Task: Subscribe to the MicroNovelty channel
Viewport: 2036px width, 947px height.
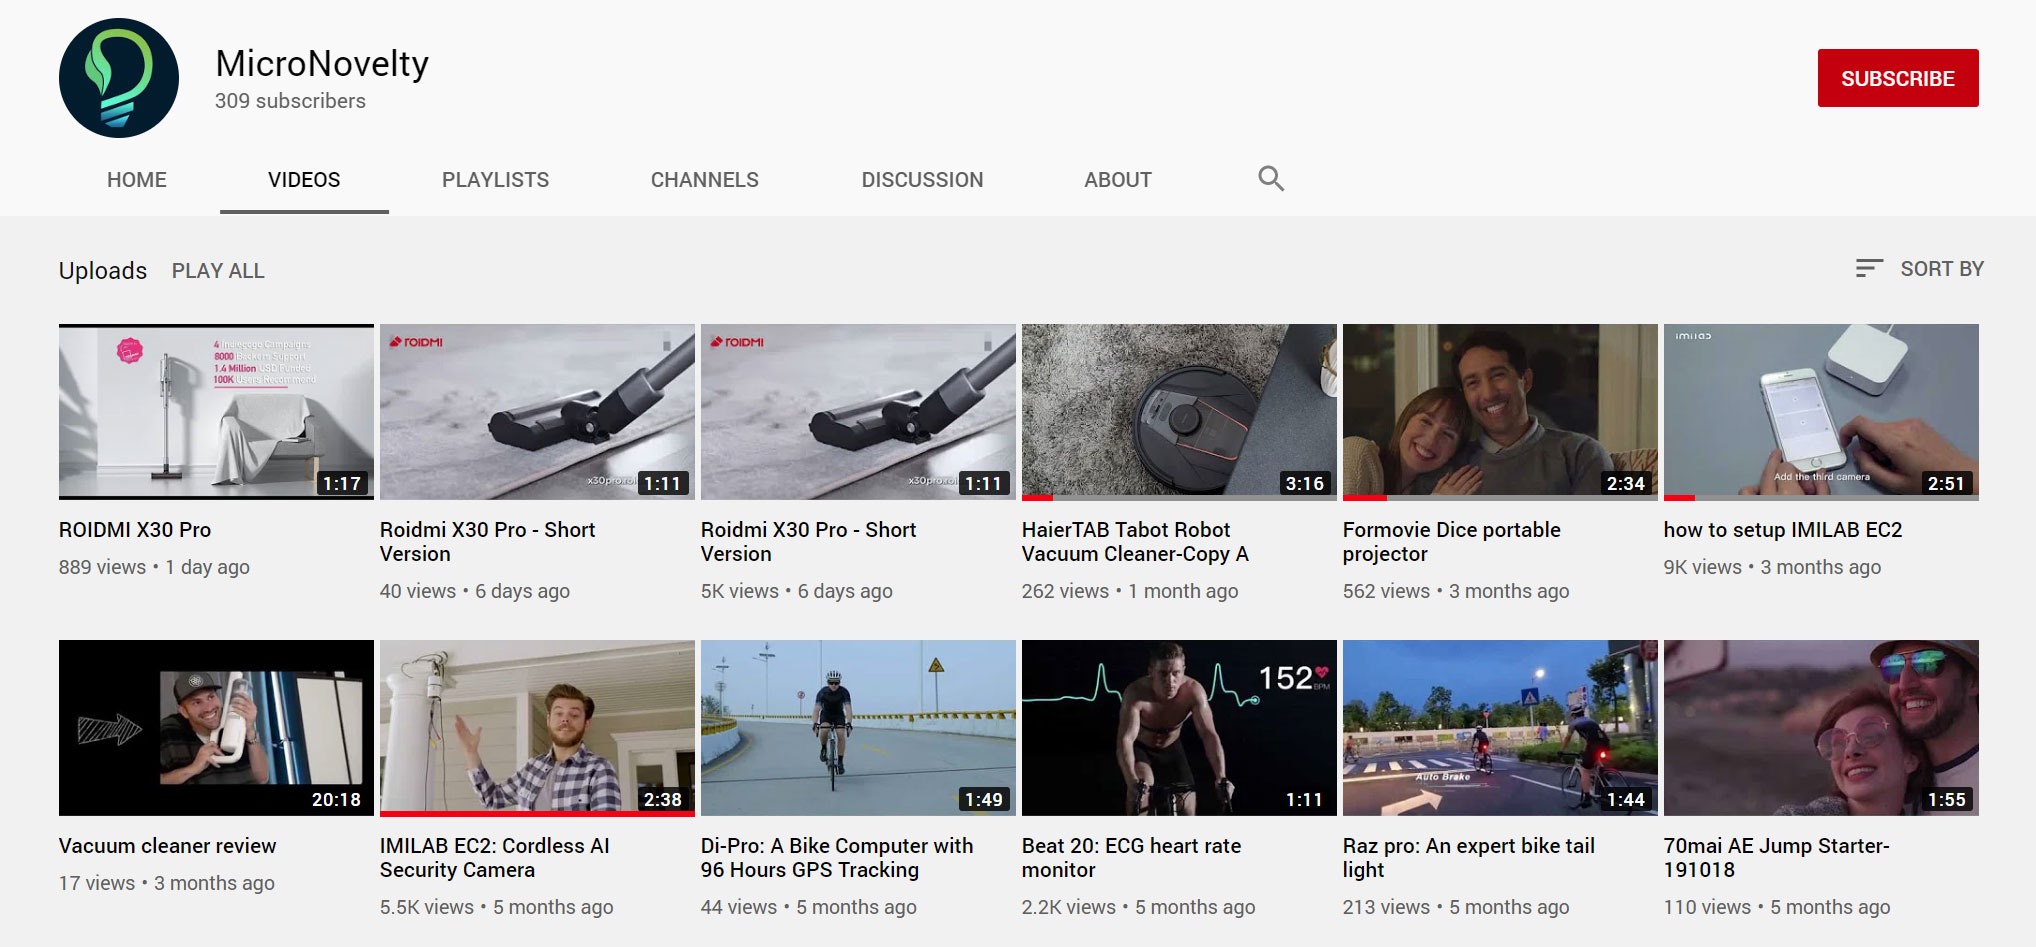Action: point(1898,78)
